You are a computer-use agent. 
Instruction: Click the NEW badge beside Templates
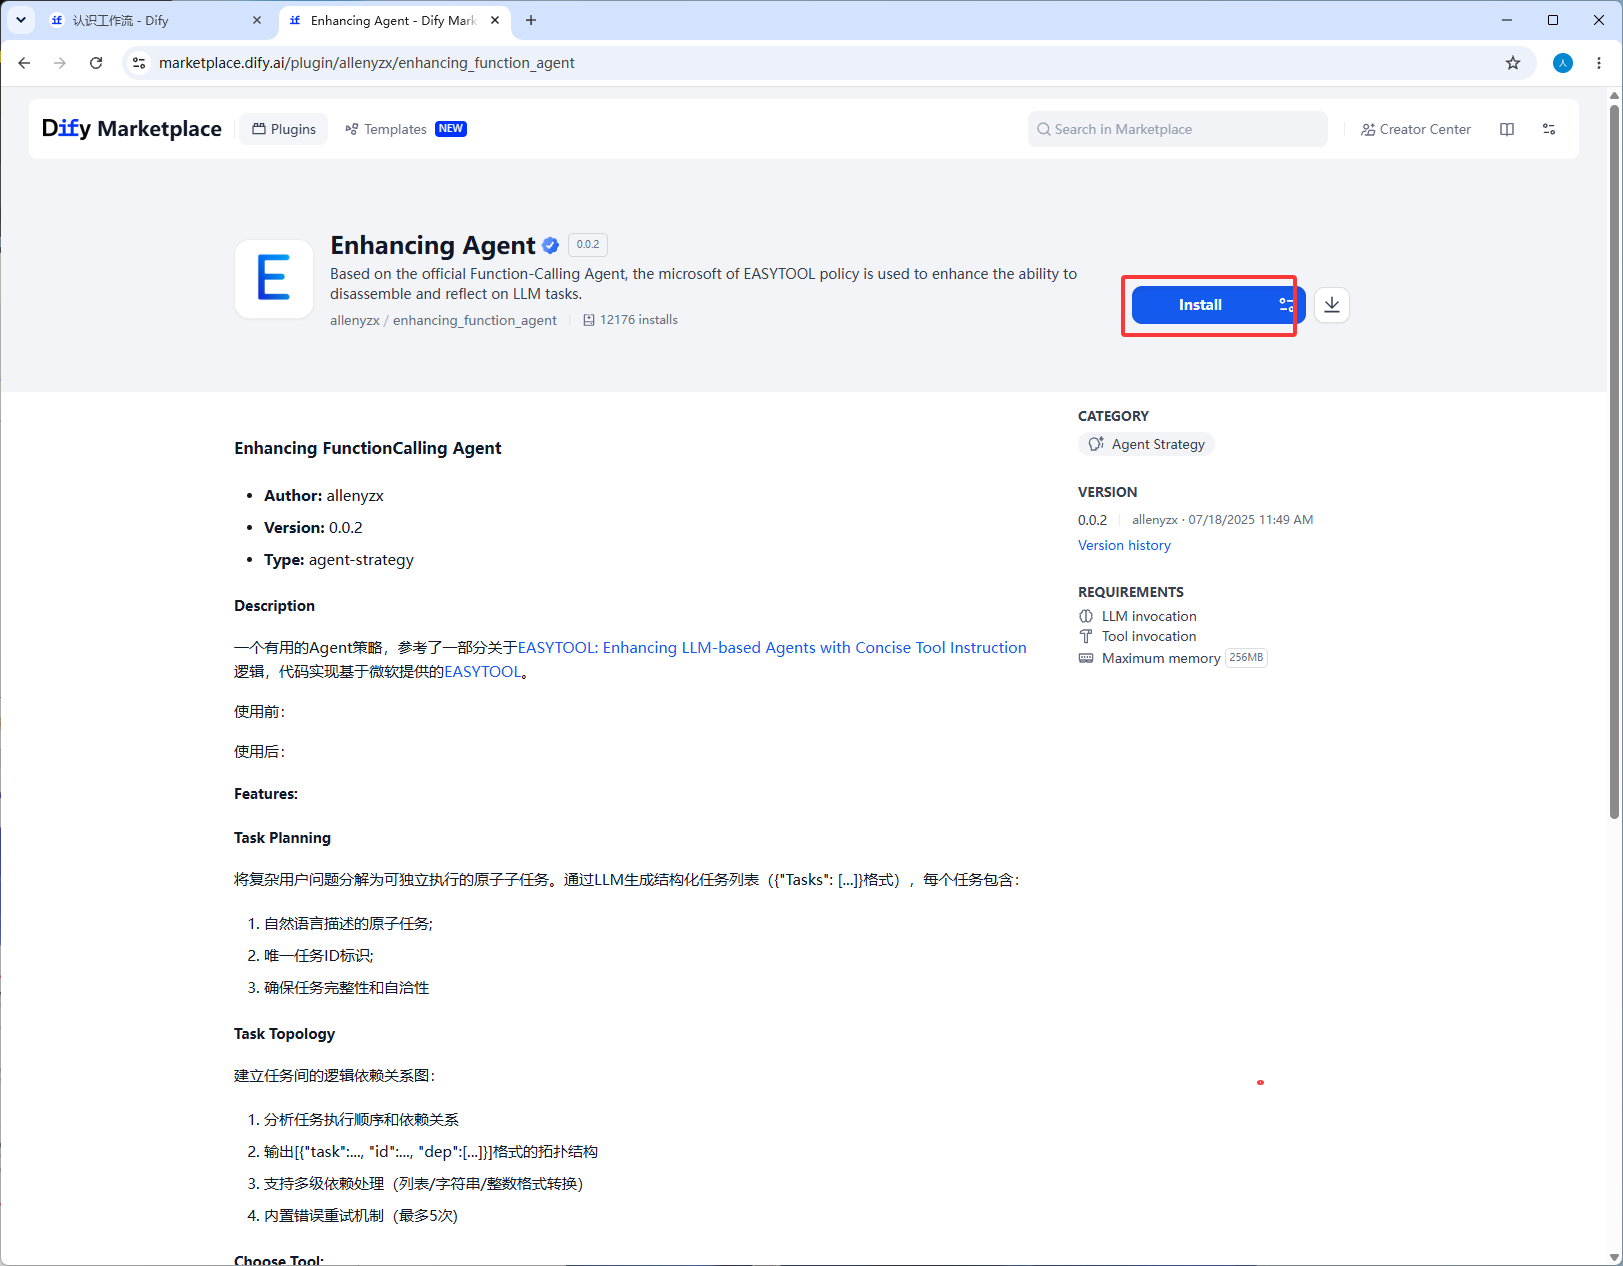(x=451, y=129)
